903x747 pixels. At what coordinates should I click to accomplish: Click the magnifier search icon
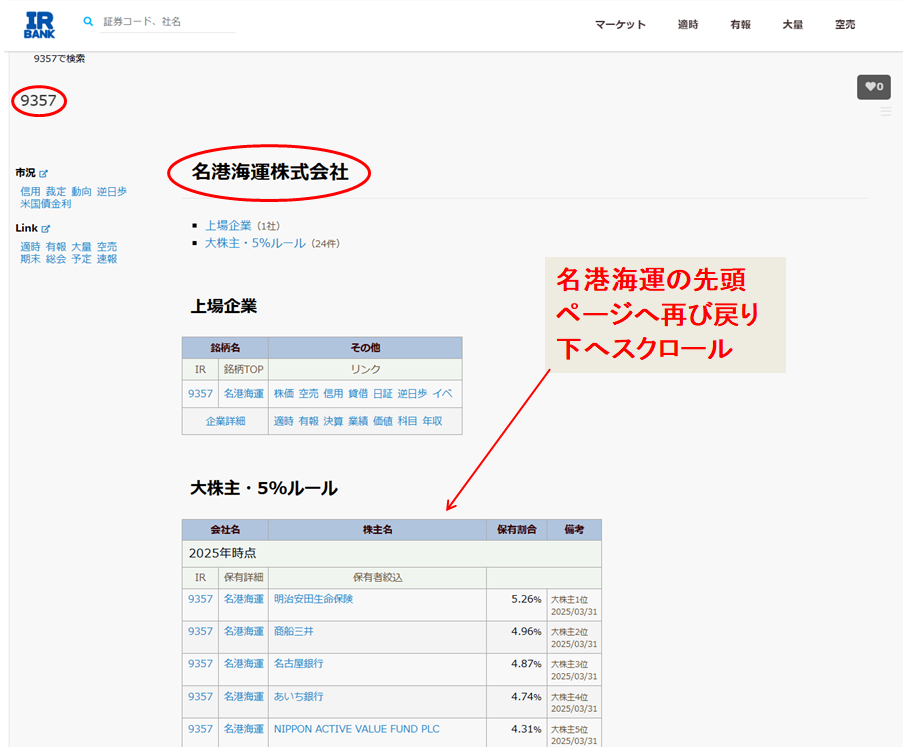coord(88,21)
